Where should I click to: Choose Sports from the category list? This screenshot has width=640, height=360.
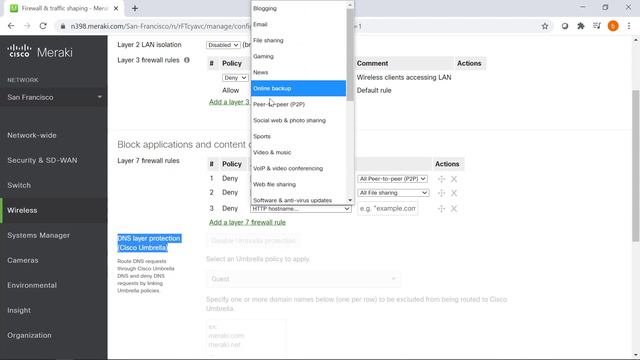(298, 136)
